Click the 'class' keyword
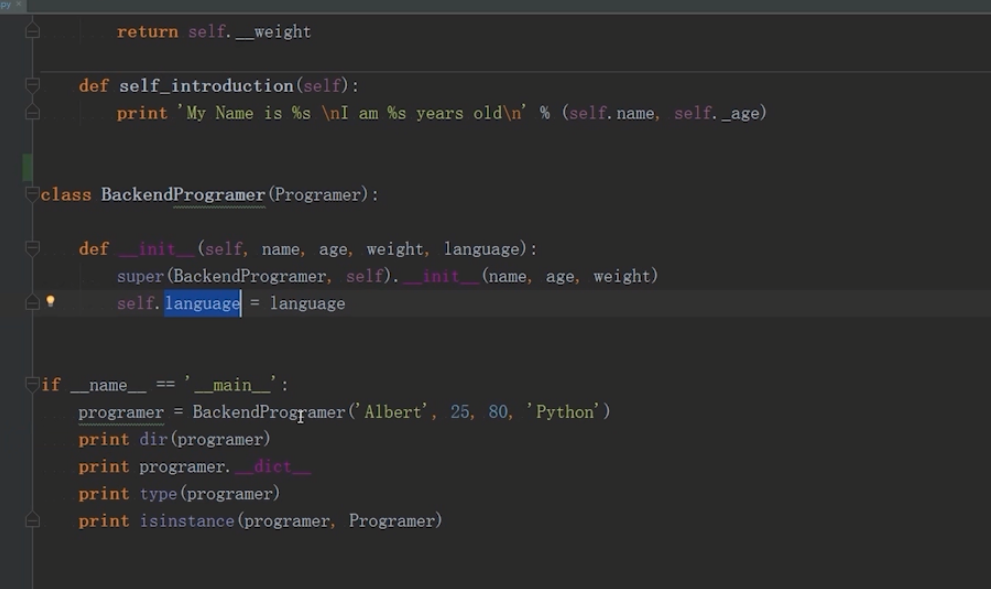 (x=66, y=195)
